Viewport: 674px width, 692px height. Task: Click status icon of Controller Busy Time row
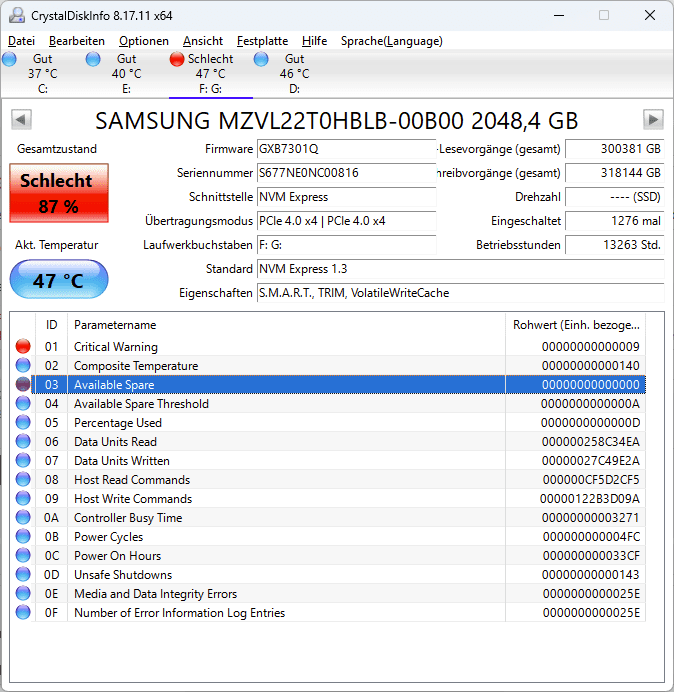click(23, 517)
